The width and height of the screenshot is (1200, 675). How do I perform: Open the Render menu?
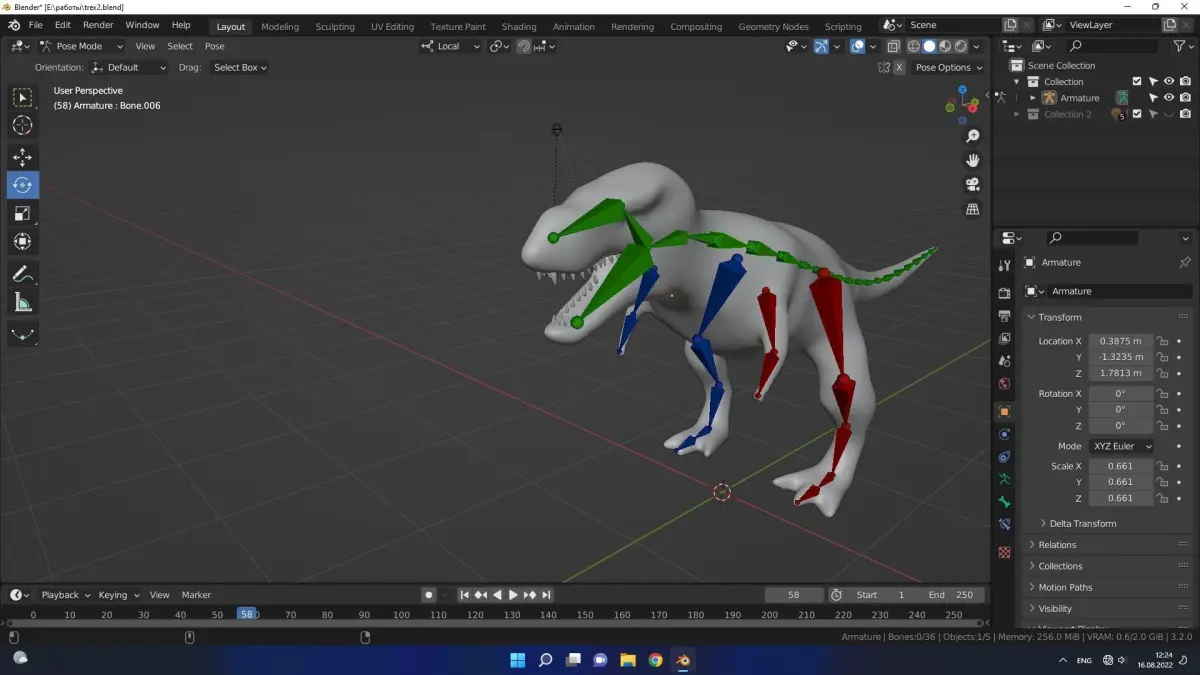98,25
